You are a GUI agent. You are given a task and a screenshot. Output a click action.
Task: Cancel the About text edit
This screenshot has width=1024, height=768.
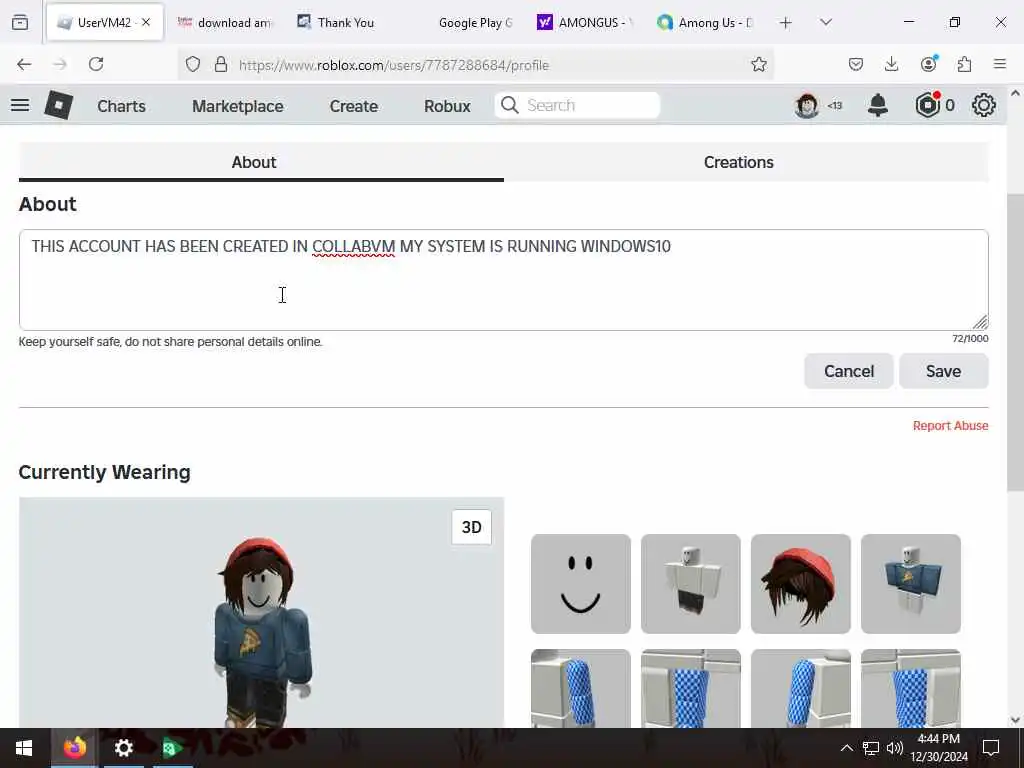pos(848,371)
